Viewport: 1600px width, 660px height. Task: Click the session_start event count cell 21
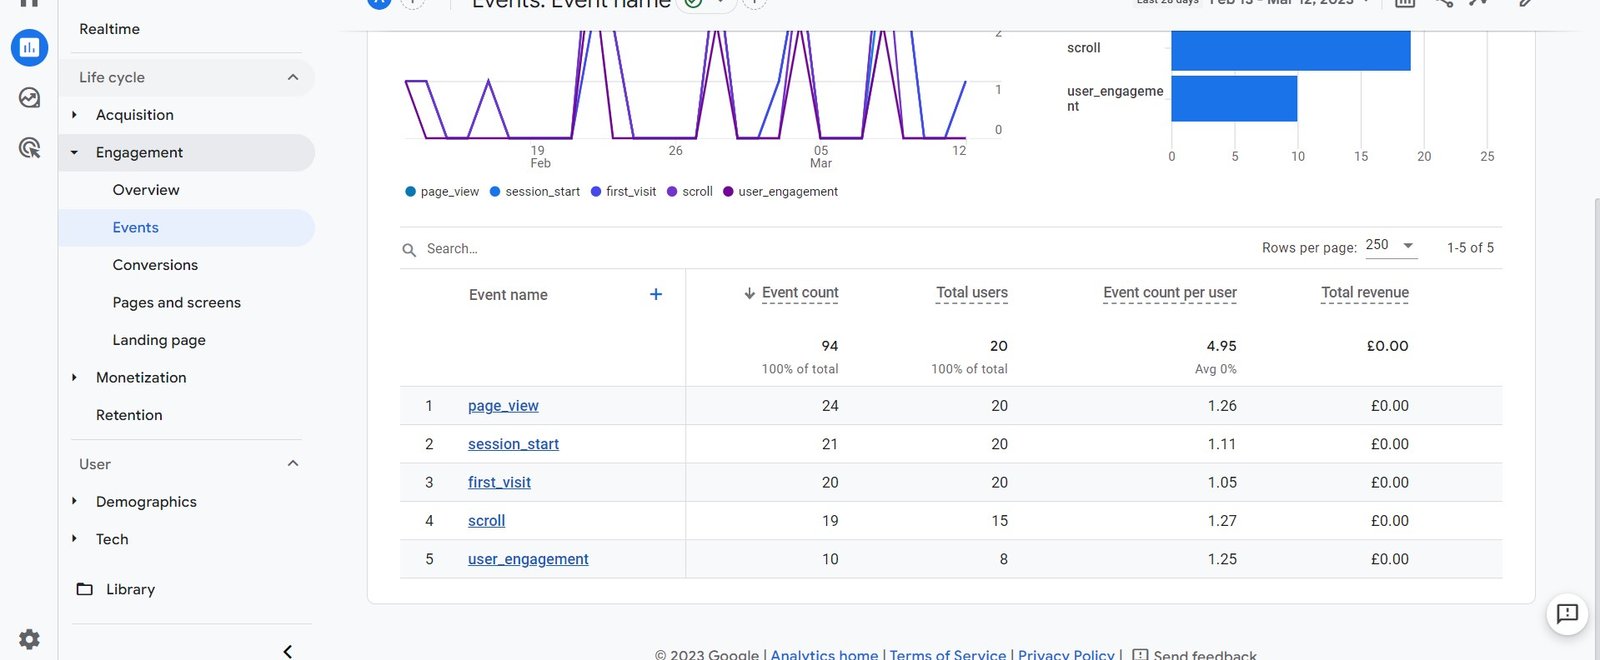click(830, 444)
